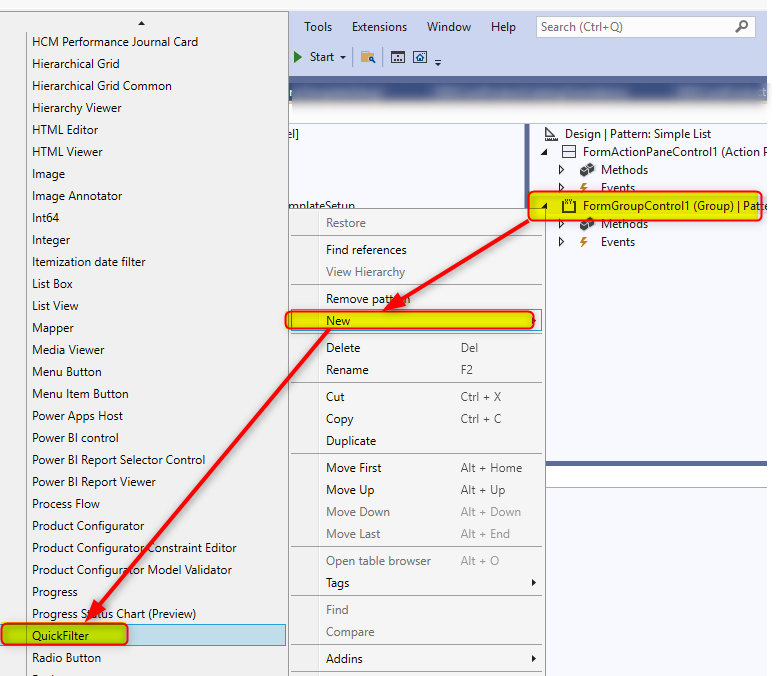Image resolution: width=777 pixels, height=676 pixels.
Task: Select Power BI Report Selector Control entry
Action: click(118, 460)
